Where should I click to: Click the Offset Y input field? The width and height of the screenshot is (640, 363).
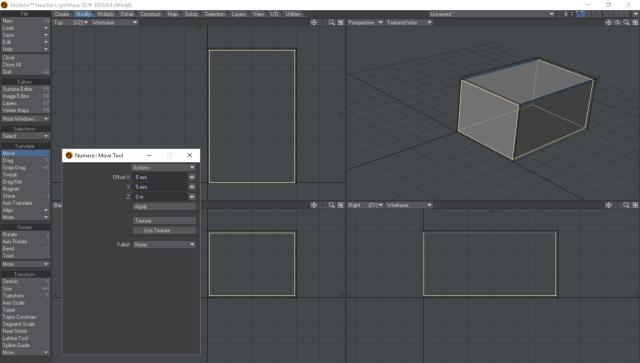pos(160,187)
